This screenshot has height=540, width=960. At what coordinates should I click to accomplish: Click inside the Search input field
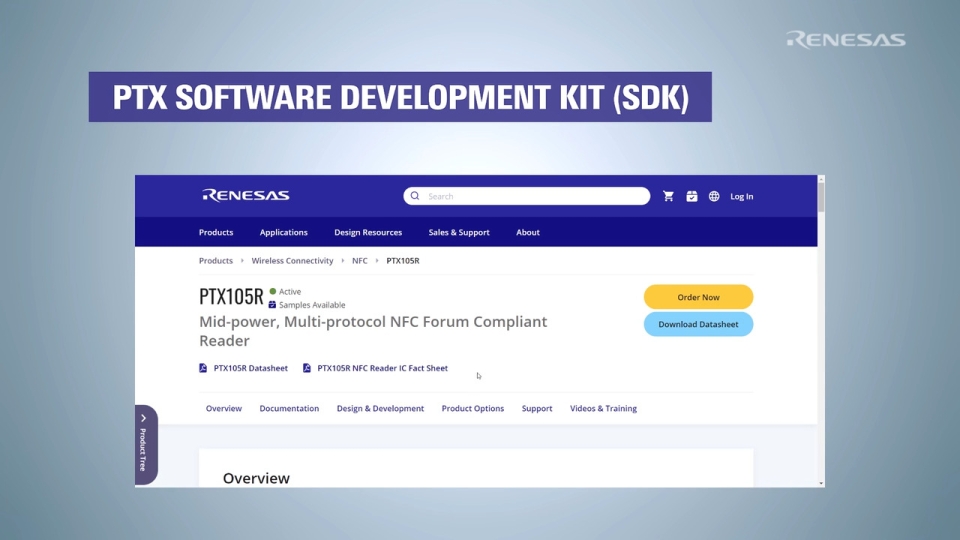pyautogui.click(x=527, y=196)
